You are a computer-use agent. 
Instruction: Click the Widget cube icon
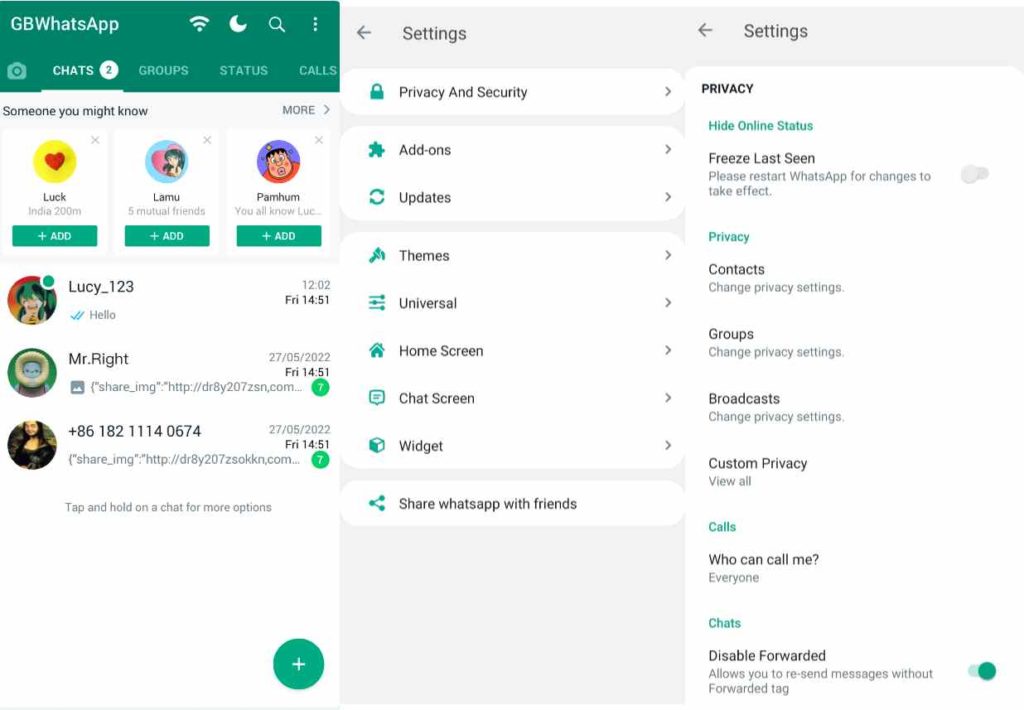pos(377,445)
